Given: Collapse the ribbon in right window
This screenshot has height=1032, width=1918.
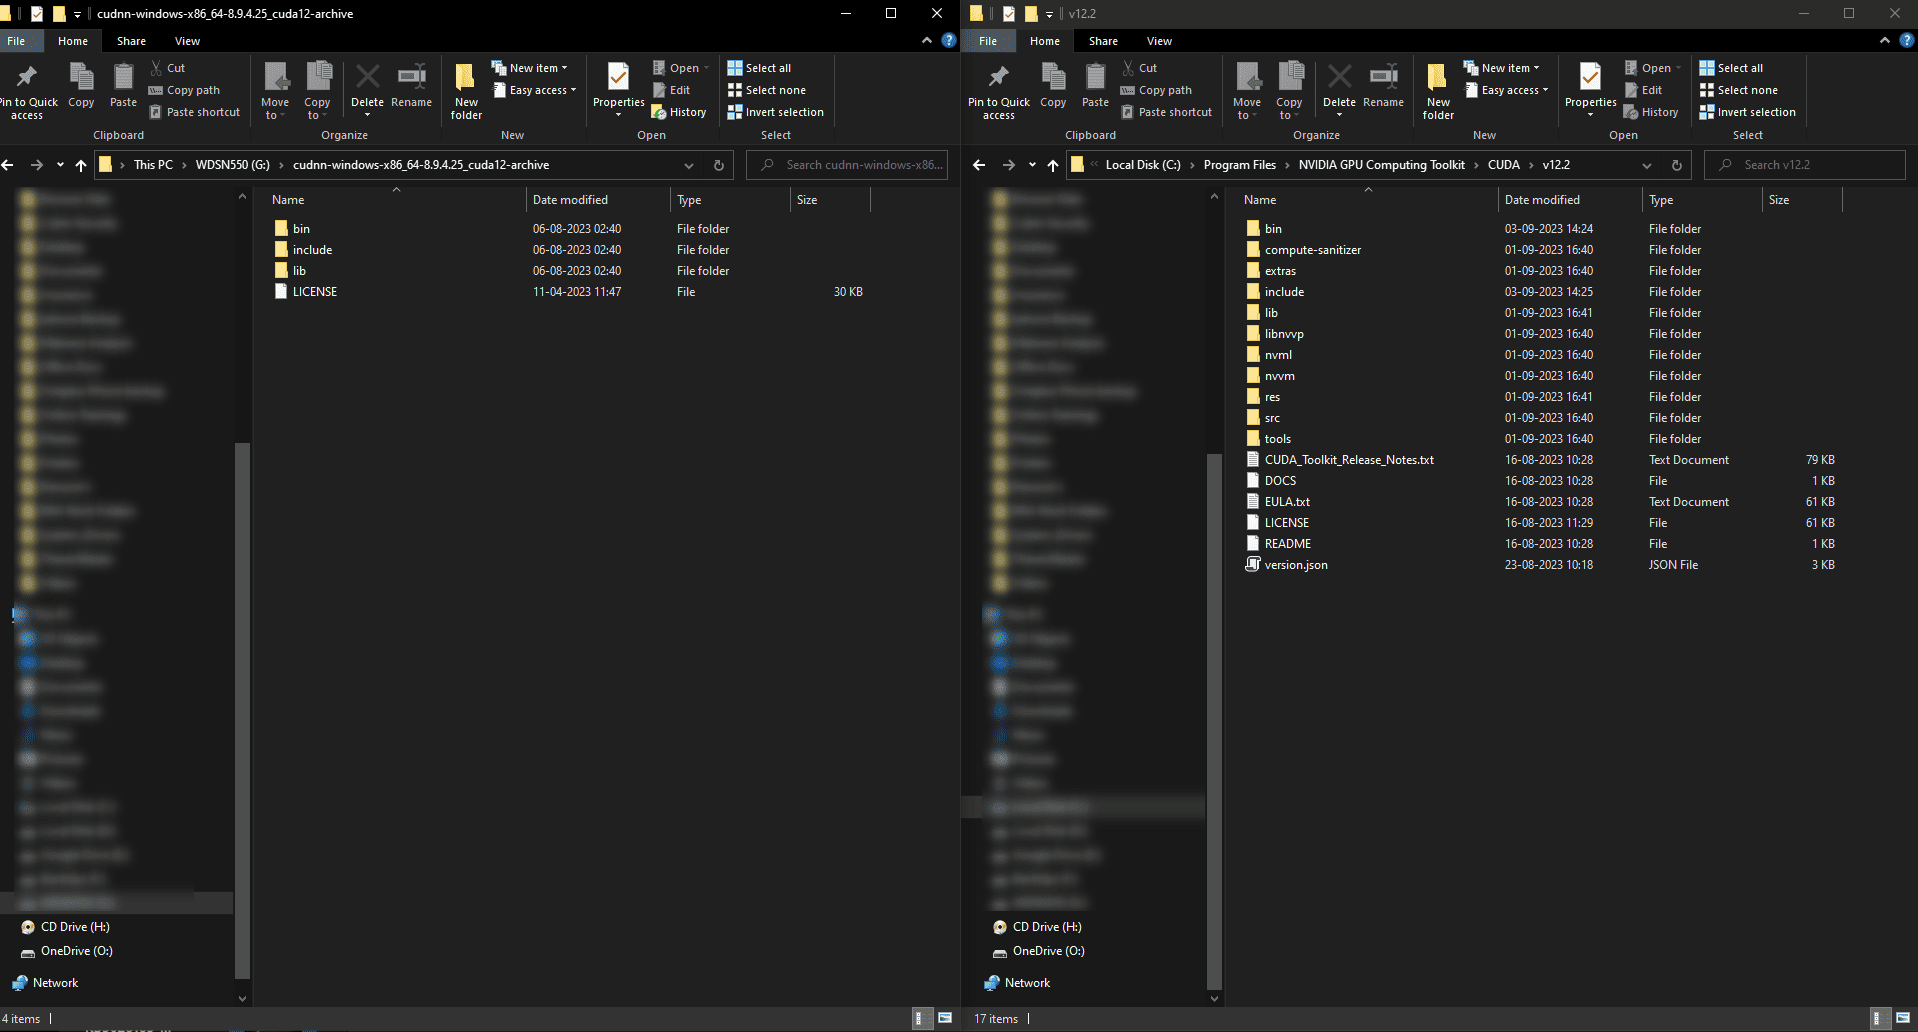Looking at the screenshot, I should [x=1884, y=41].
